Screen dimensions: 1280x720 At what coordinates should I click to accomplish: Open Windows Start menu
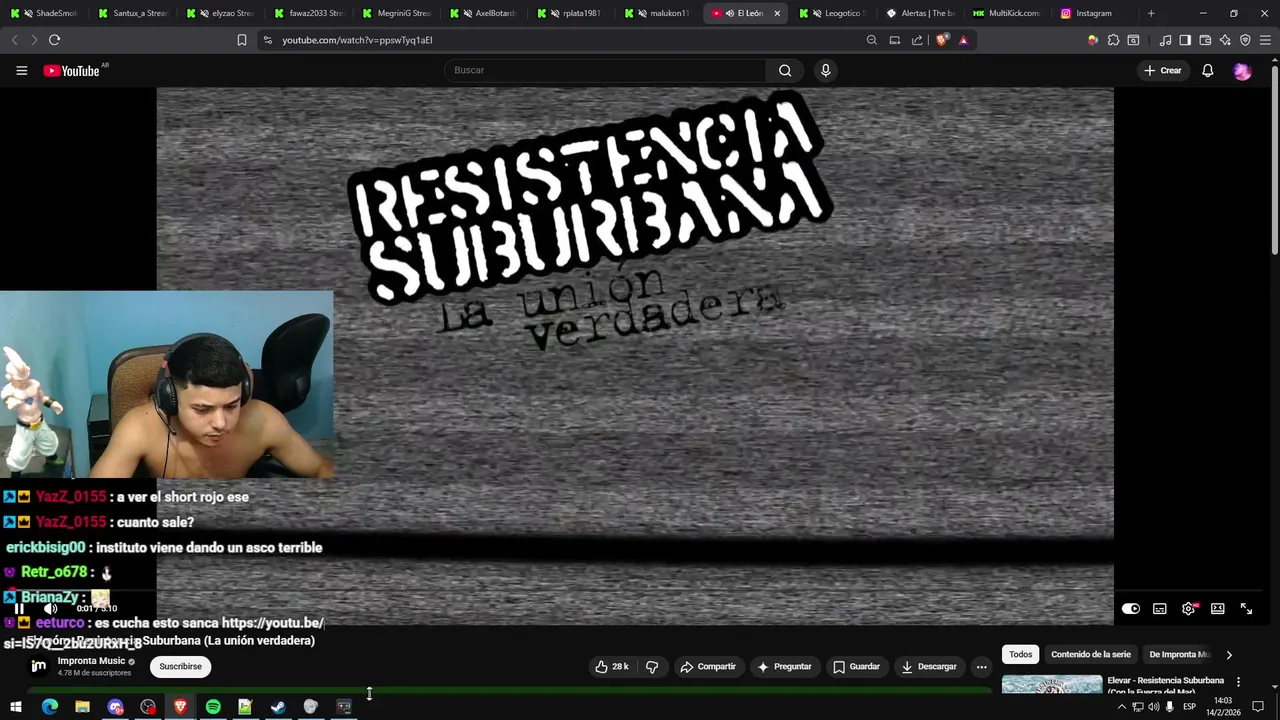click(16, 707)
